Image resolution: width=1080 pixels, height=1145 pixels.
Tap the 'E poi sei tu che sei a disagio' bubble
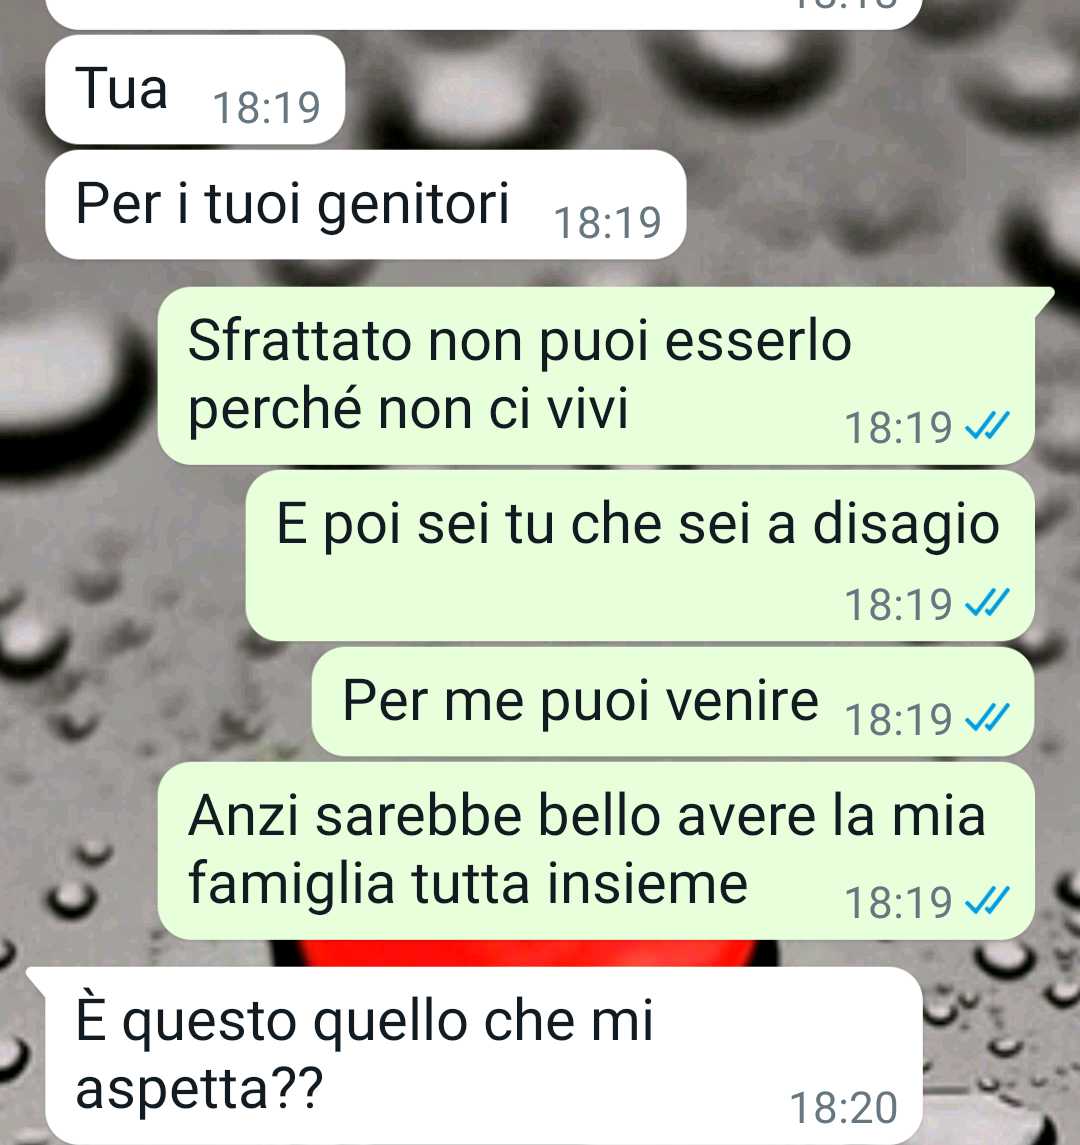(x=640, y=556)
